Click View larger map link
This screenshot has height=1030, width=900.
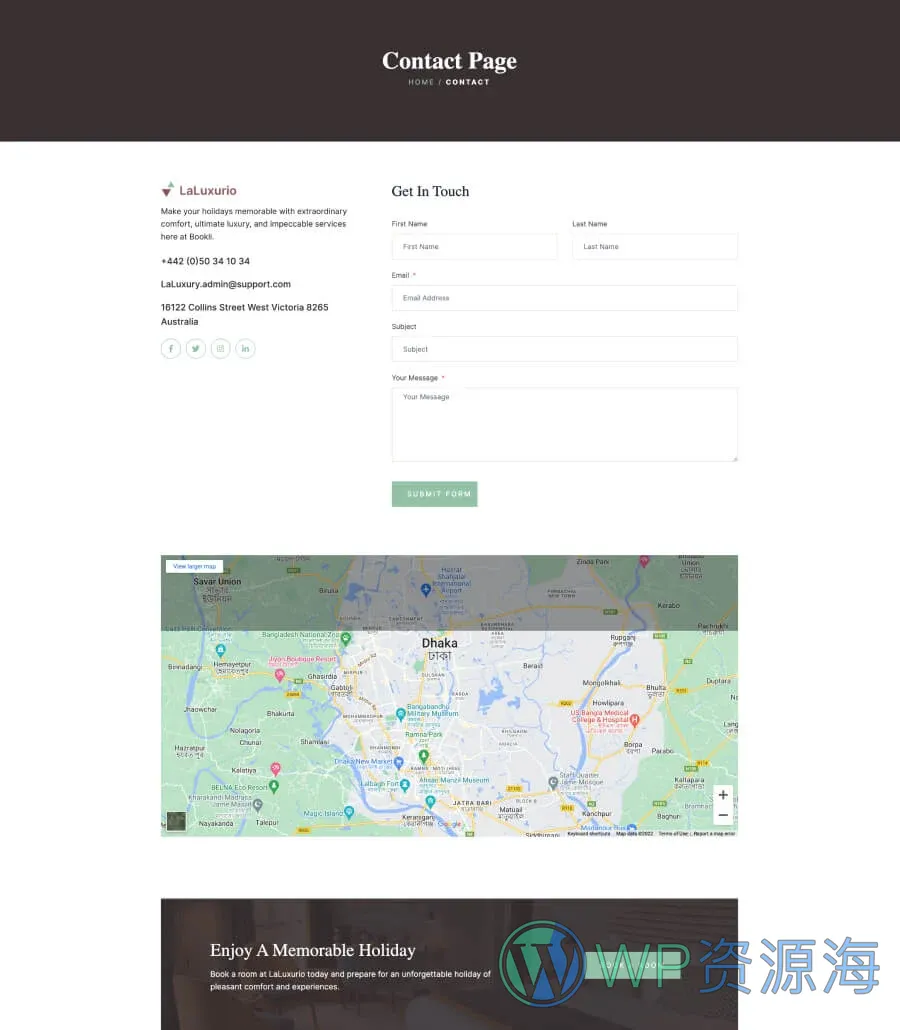pyautogui.click(x=194, y=566)
